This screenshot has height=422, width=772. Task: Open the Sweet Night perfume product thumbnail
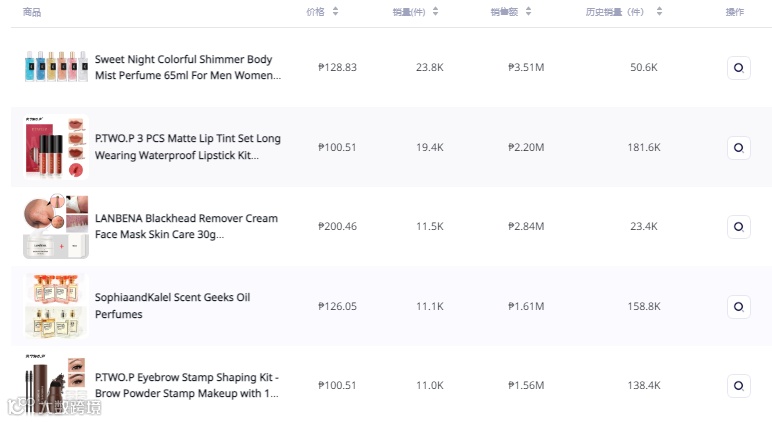click(x=57, y=67)
